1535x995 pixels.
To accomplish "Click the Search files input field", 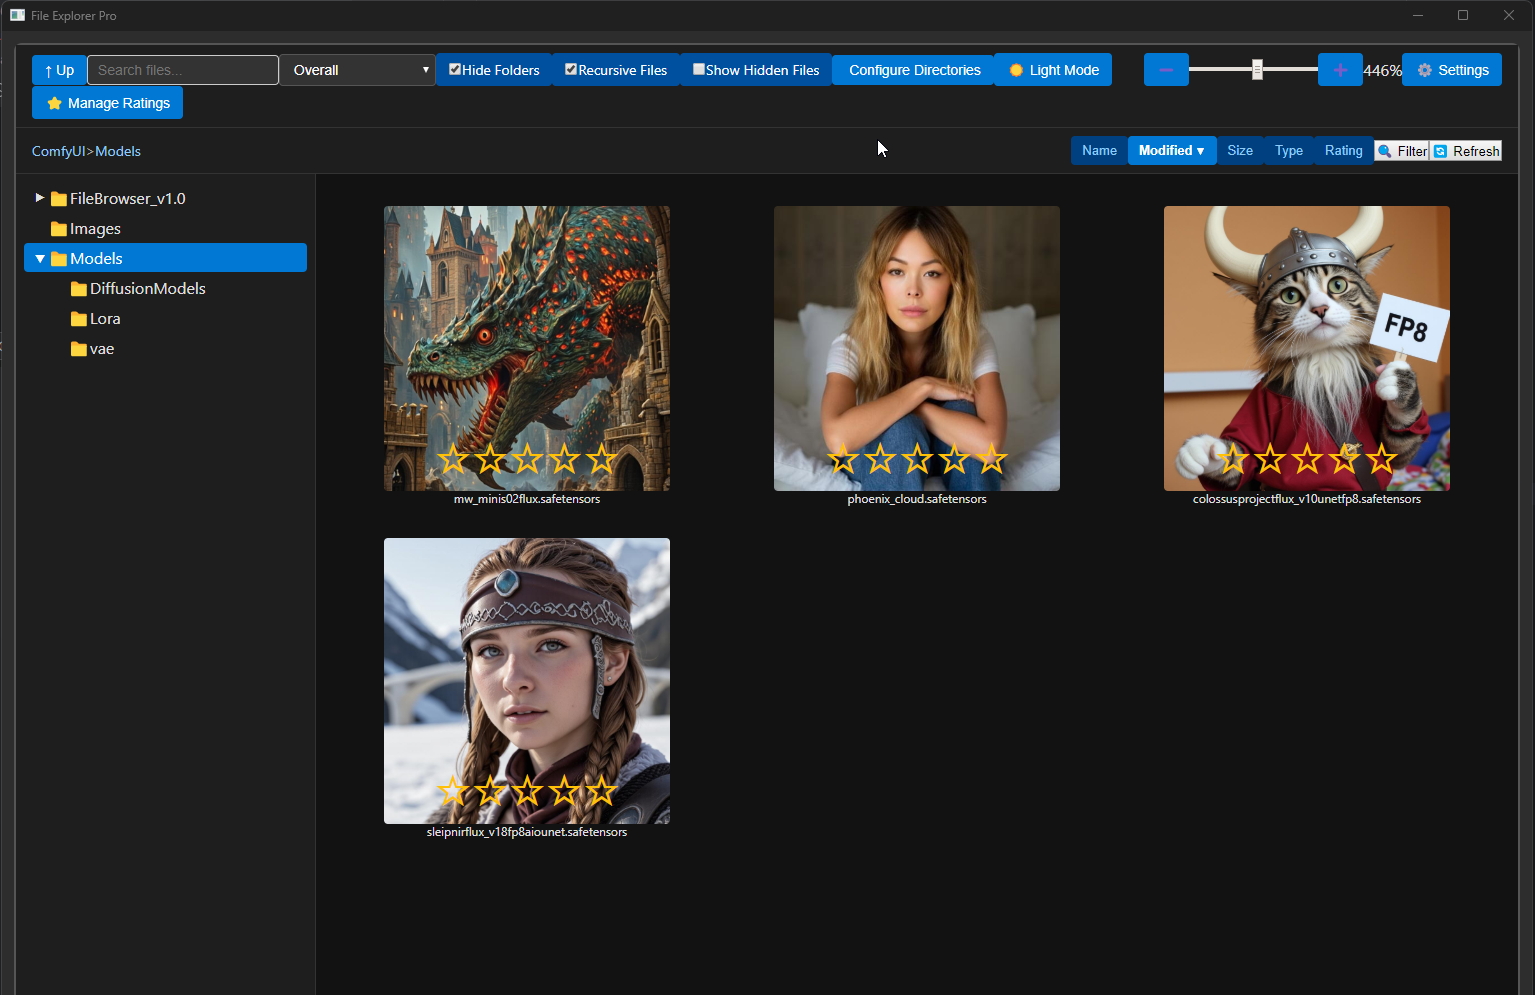I will 182,70.
